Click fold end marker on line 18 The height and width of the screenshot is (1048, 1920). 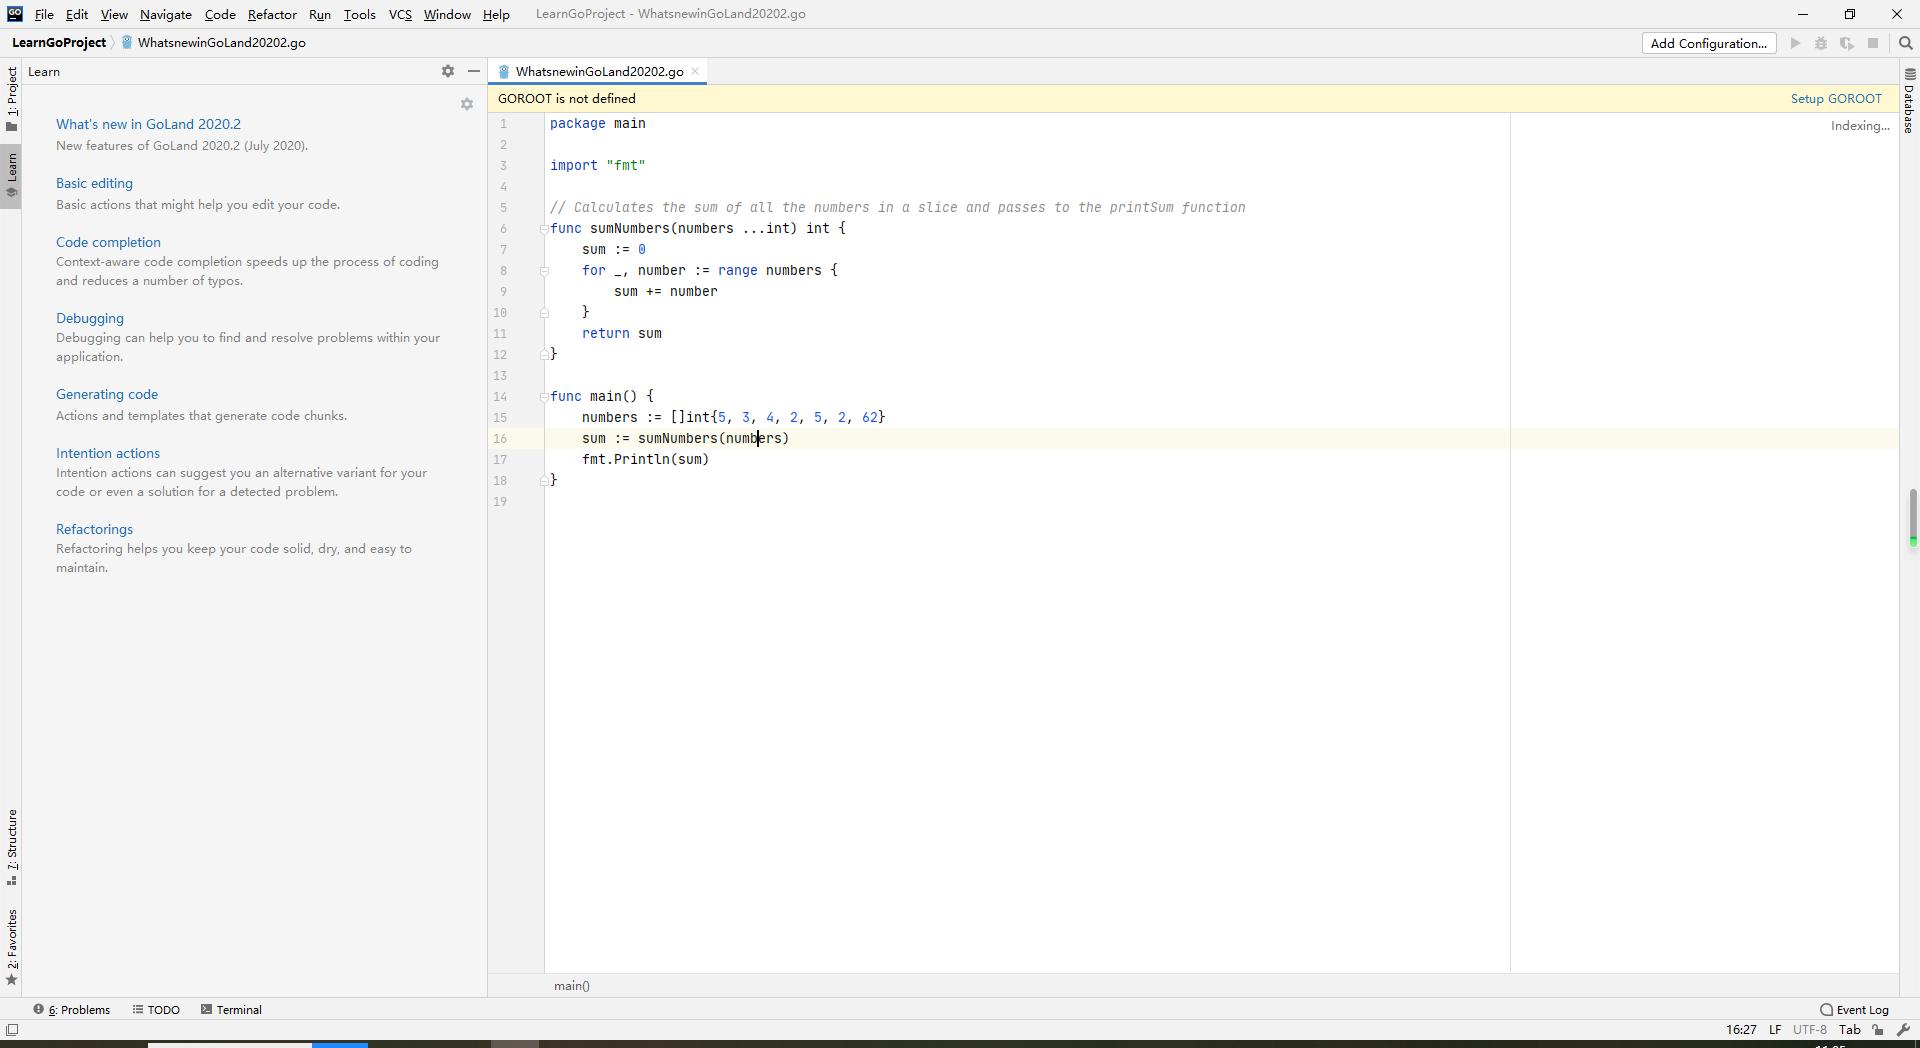click(544, 481)
